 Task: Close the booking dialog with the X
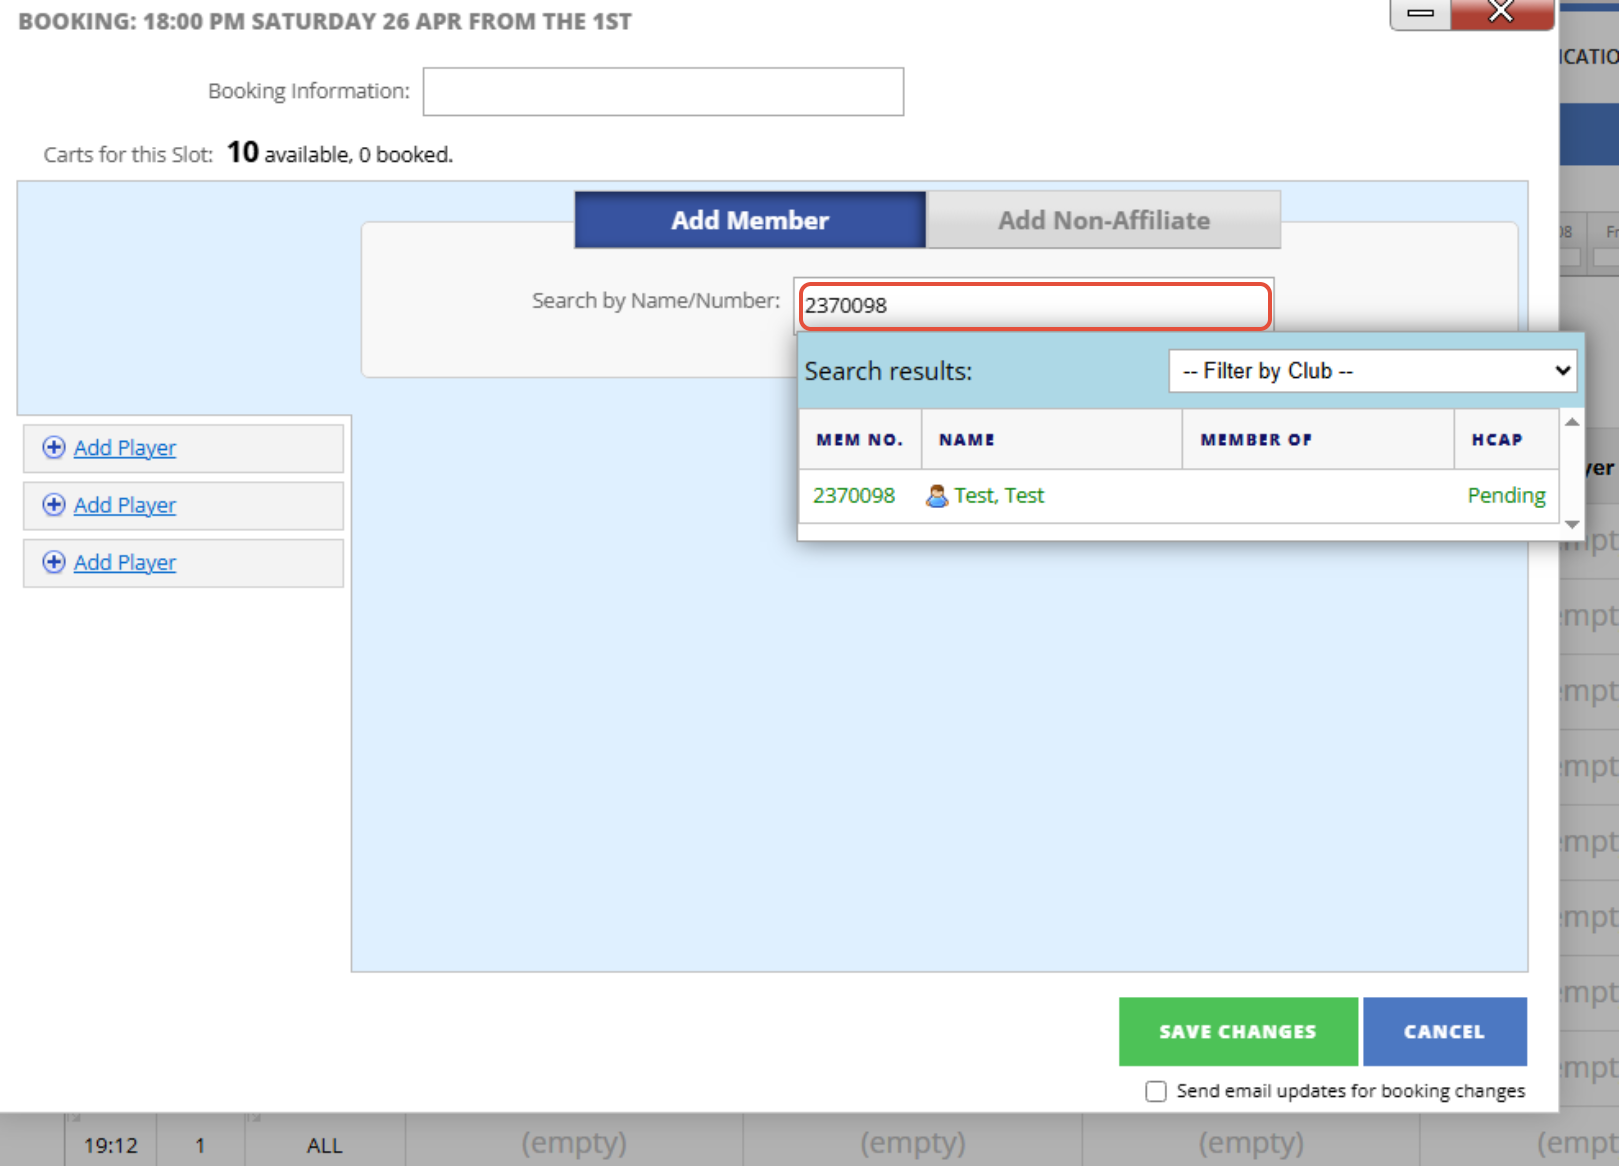click(1501, 13)
